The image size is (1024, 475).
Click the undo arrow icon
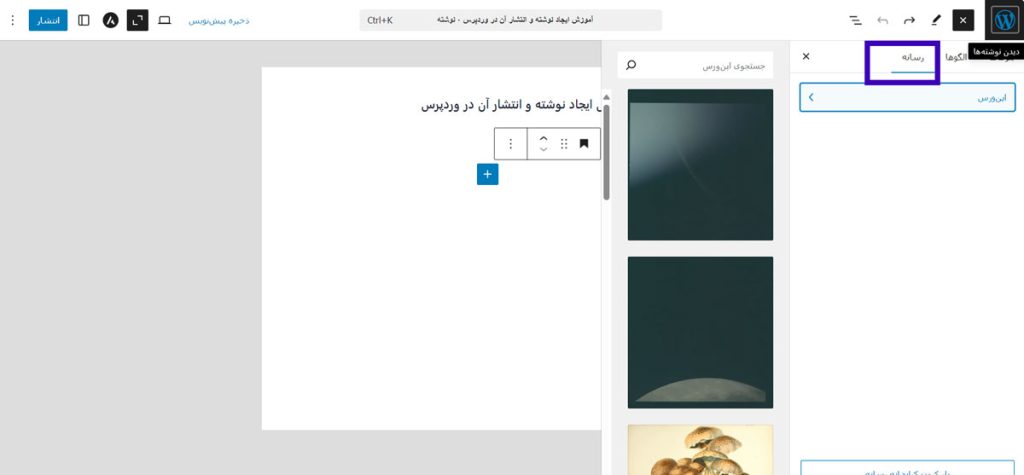coord(882,20)
